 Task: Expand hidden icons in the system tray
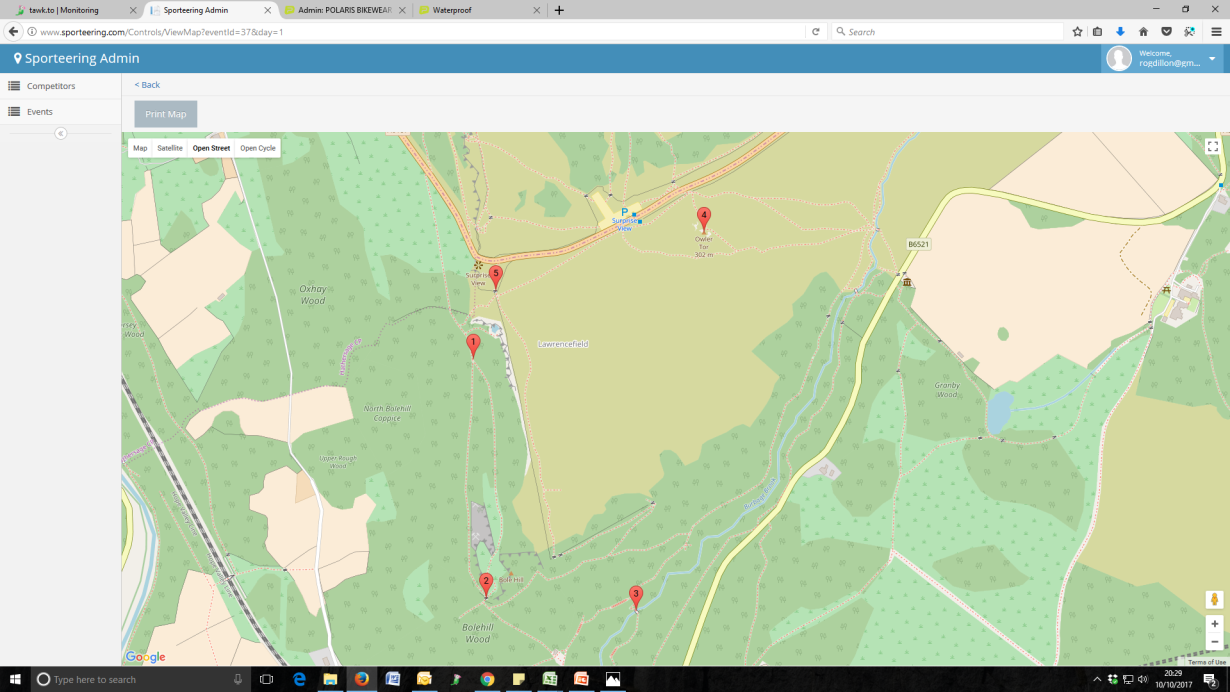point(1098,677)
